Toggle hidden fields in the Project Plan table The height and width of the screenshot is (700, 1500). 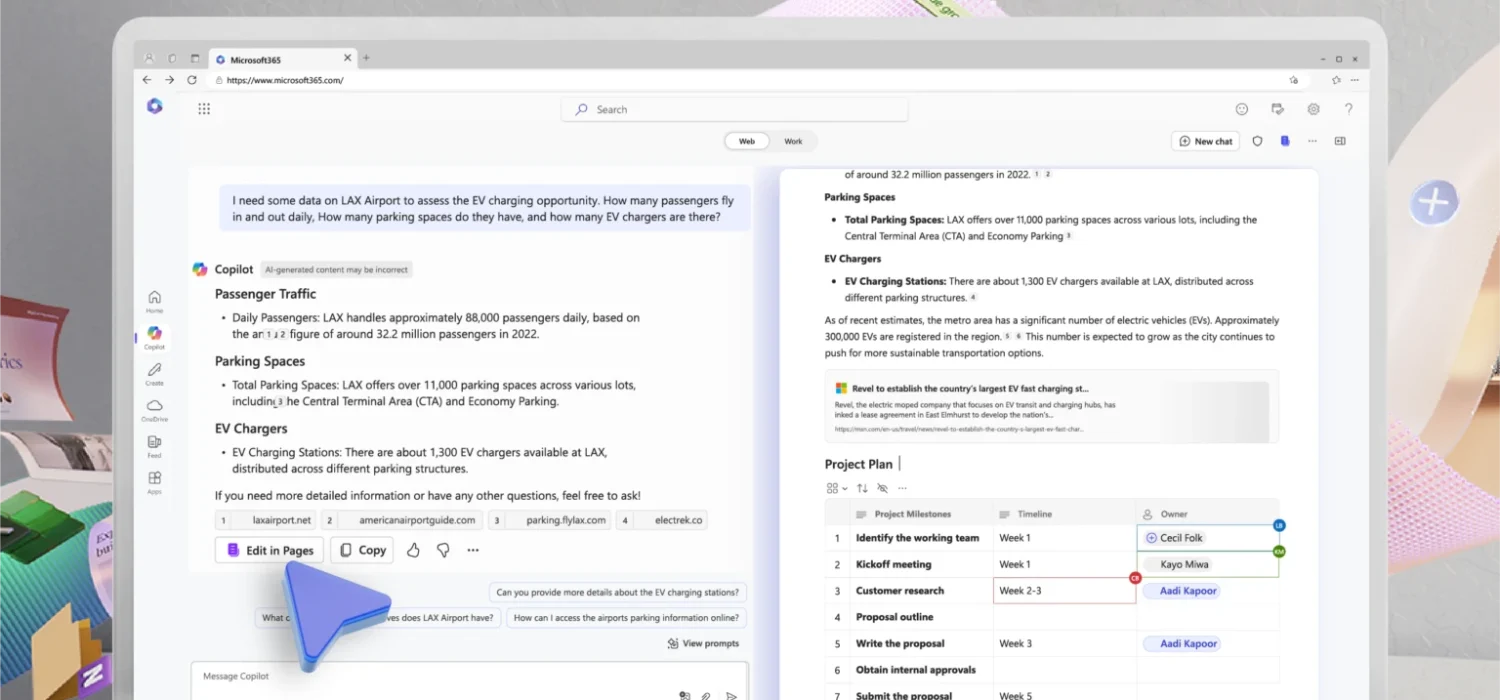(x=882, y=488)
